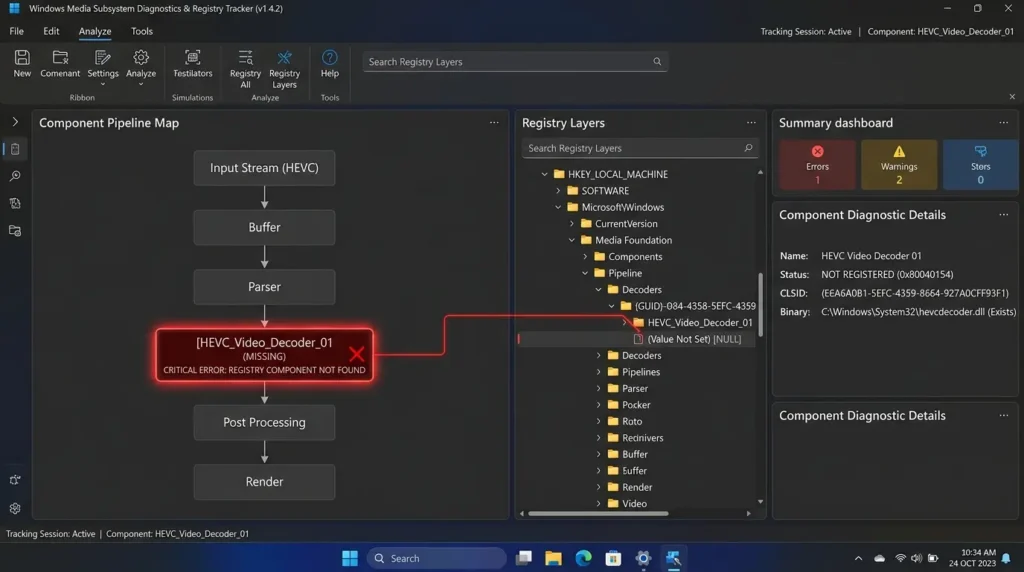This screenshot has width=1024, height=572.
Task: Select the registry history icon in sidebar
Action: [15, 204]
